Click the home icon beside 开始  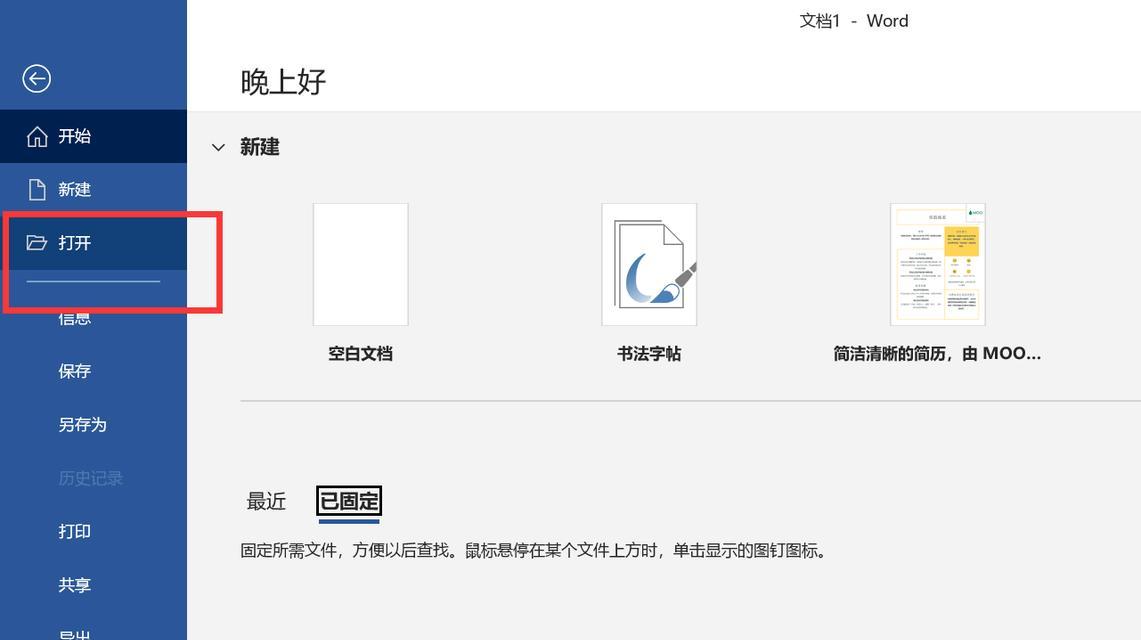[37, 136]
